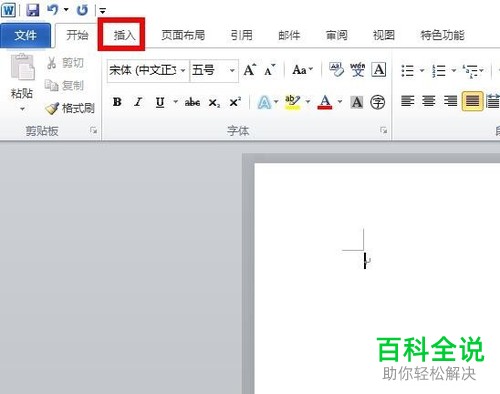Open numbering library dropdown arrow

453,70
